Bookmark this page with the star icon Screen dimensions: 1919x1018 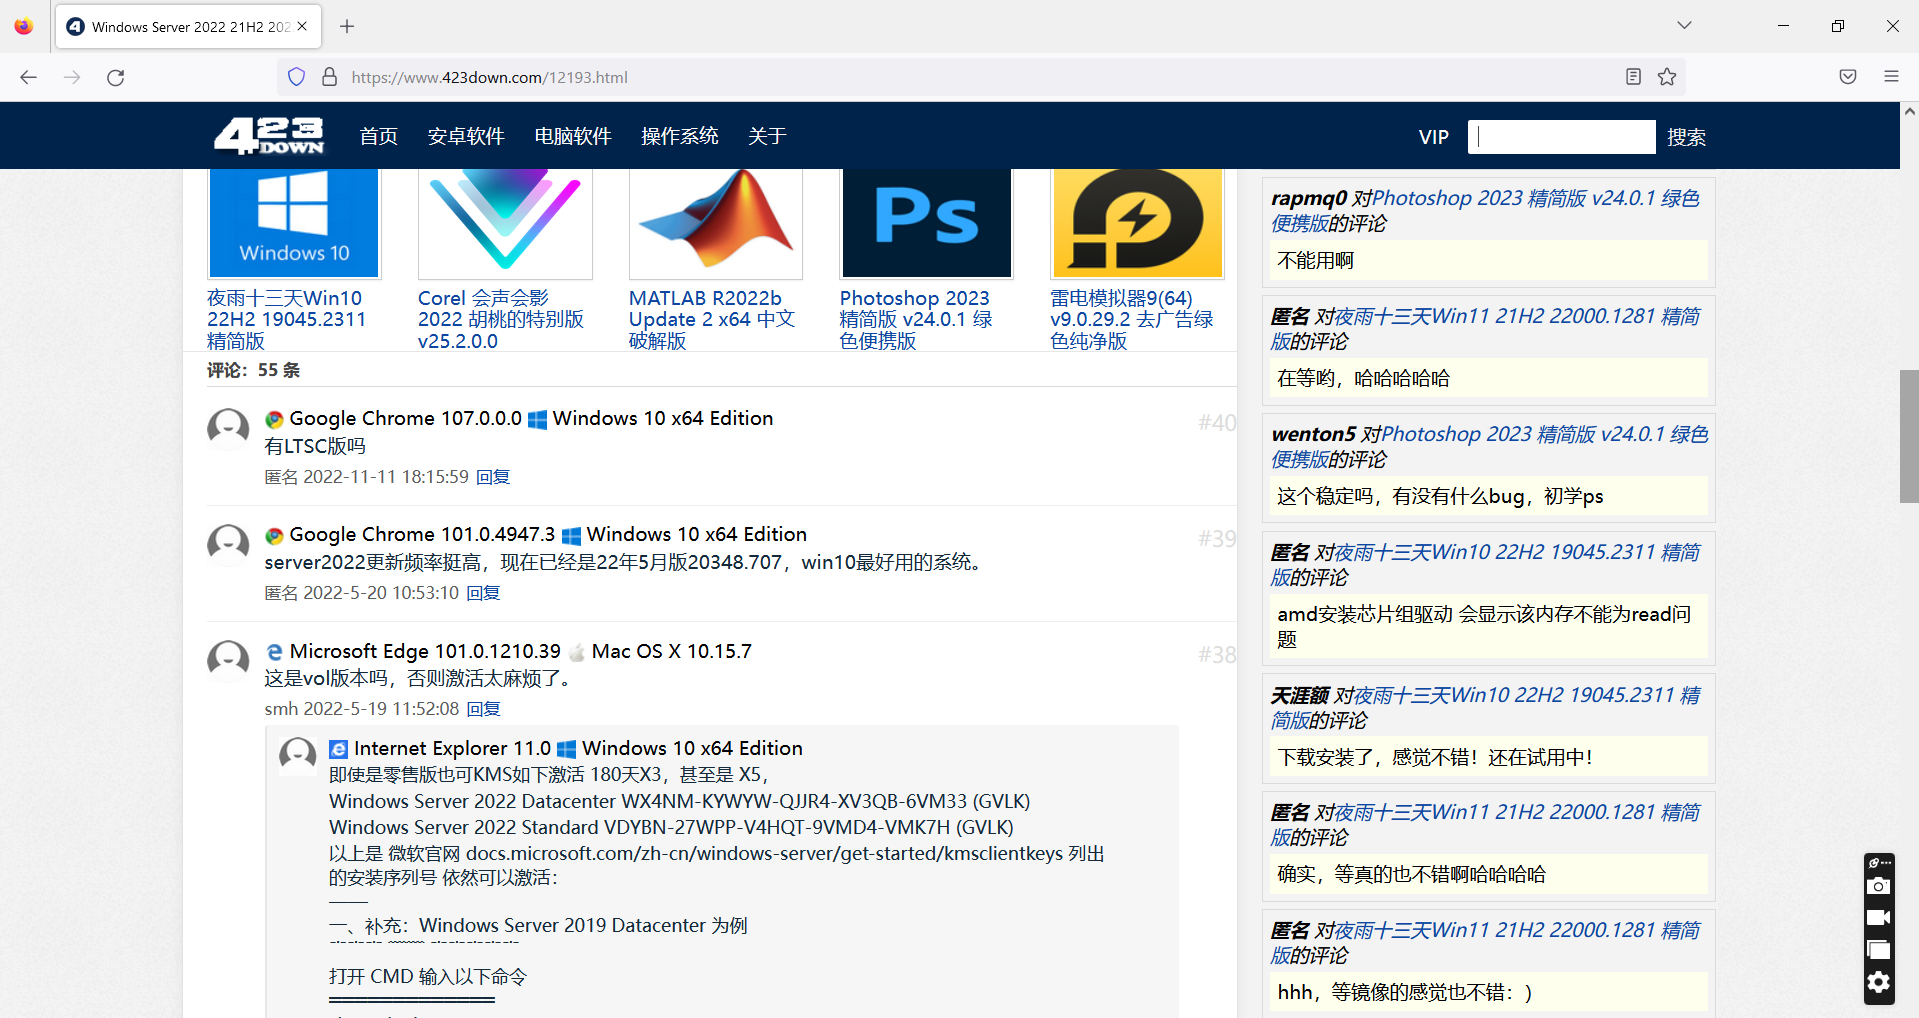[1666, 76]
